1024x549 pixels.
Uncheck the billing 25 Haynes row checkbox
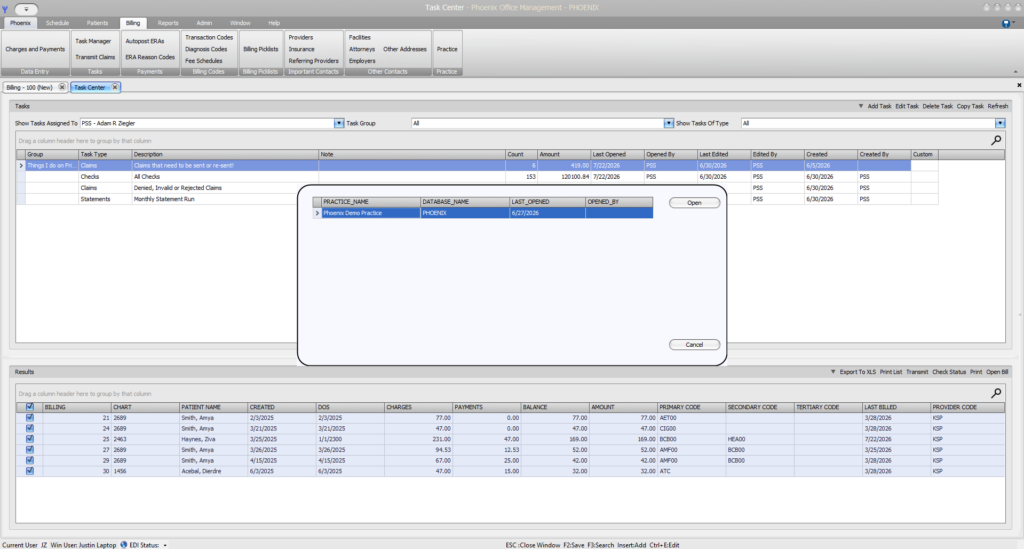coord(29,439)
